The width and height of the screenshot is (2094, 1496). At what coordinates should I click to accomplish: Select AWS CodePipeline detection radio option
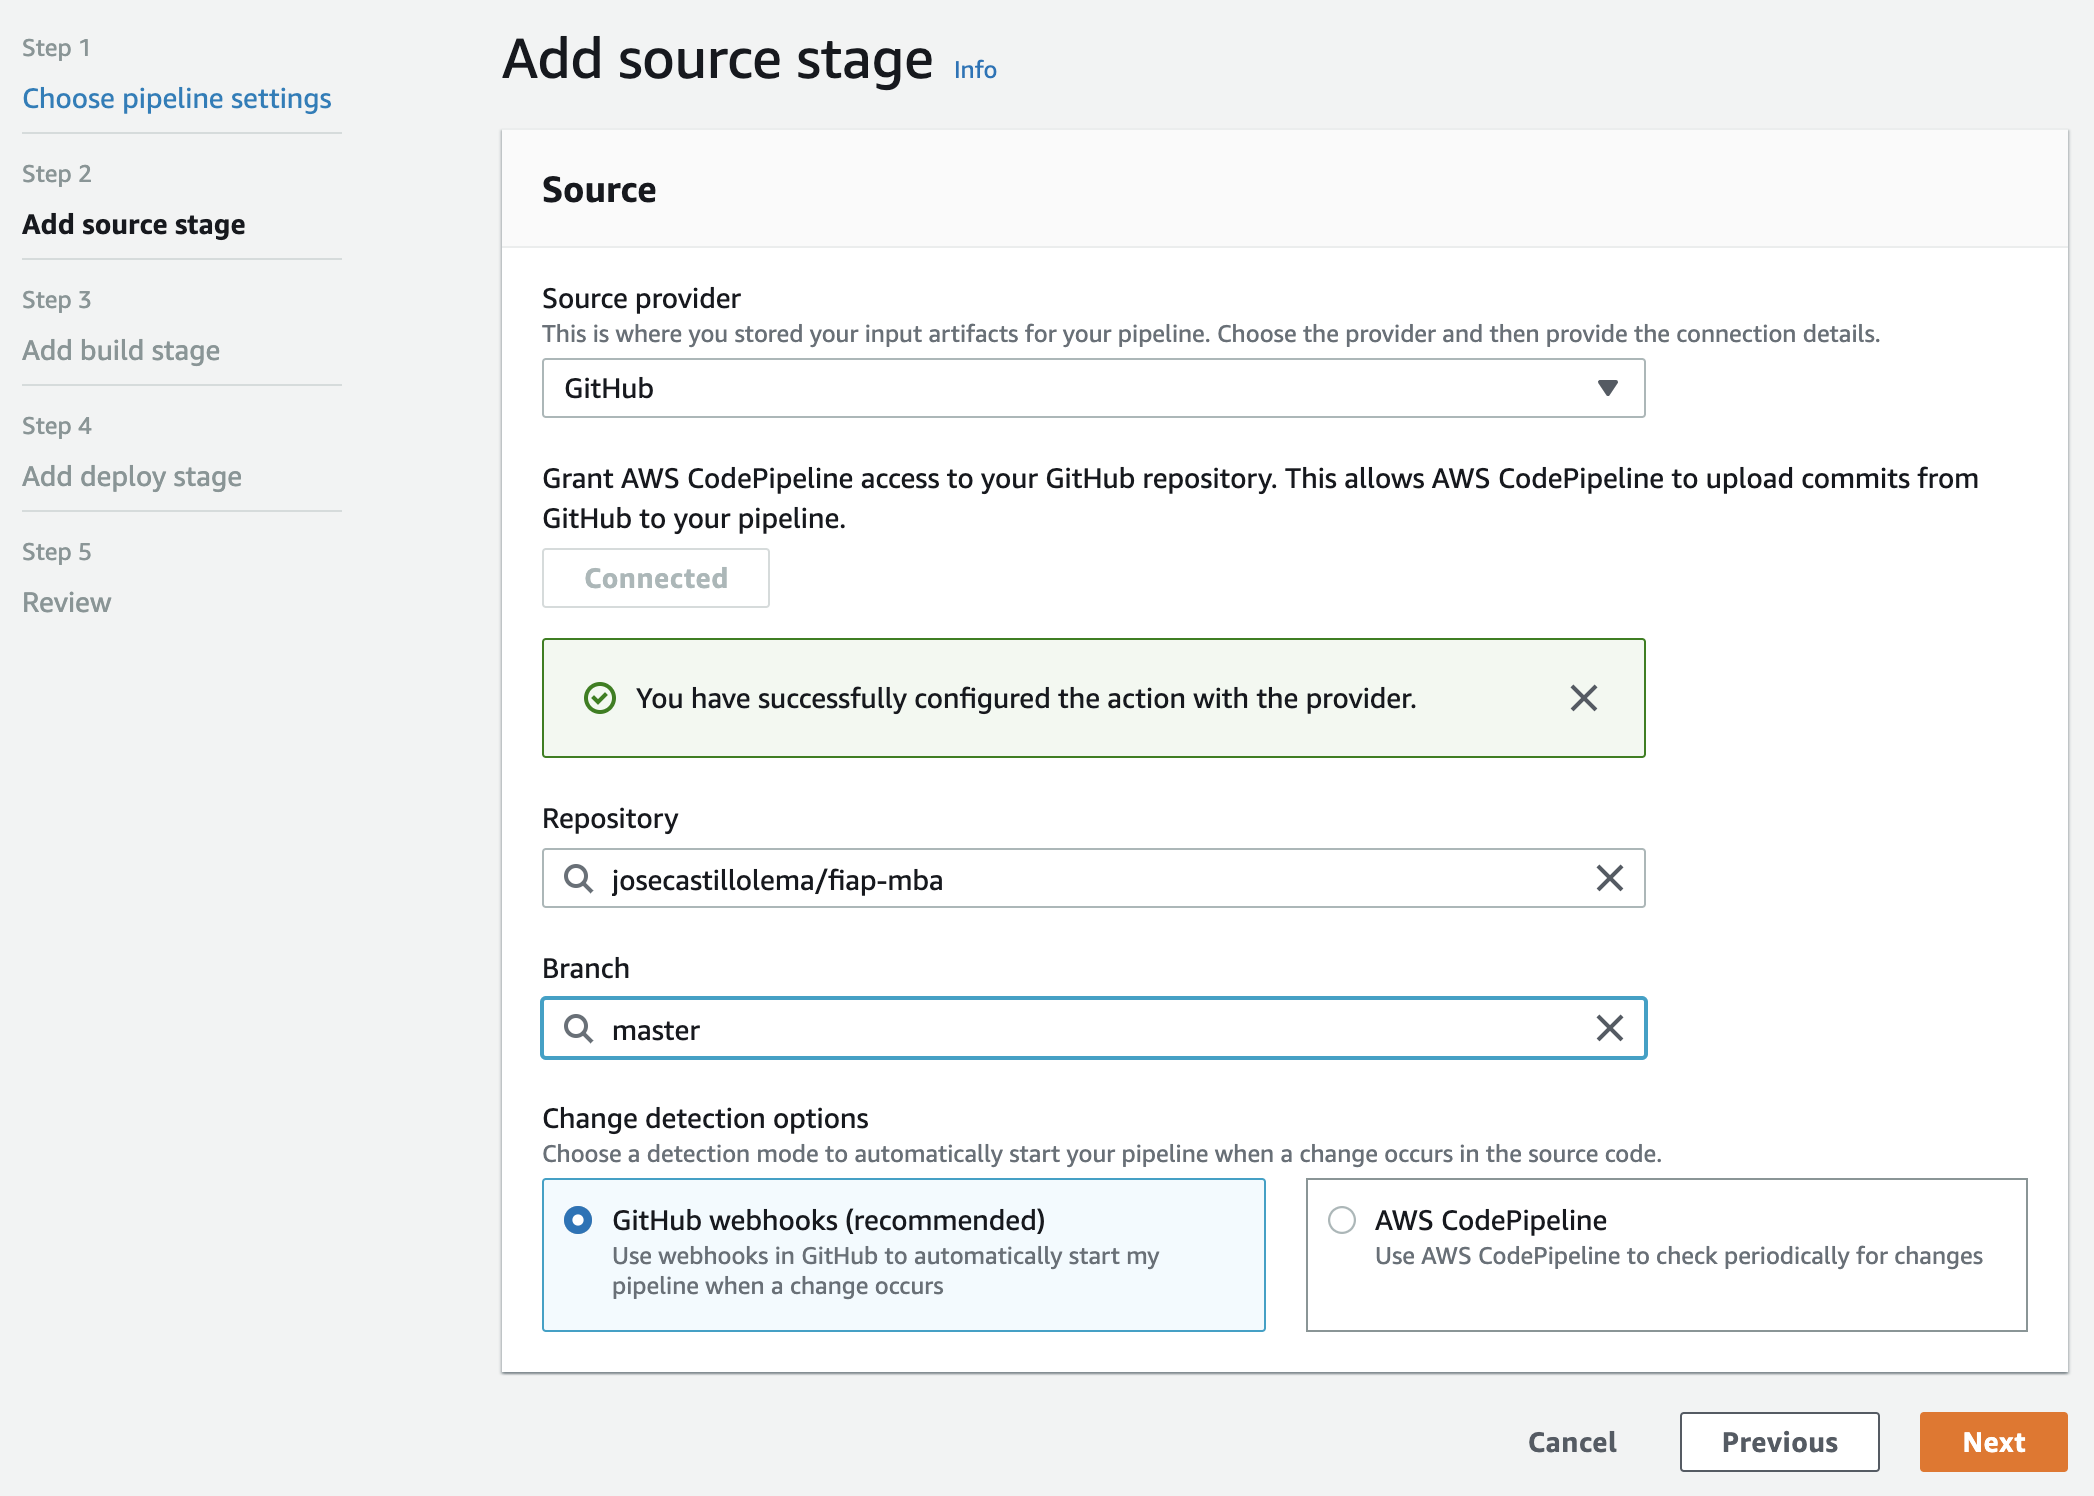[1341, 1220]
